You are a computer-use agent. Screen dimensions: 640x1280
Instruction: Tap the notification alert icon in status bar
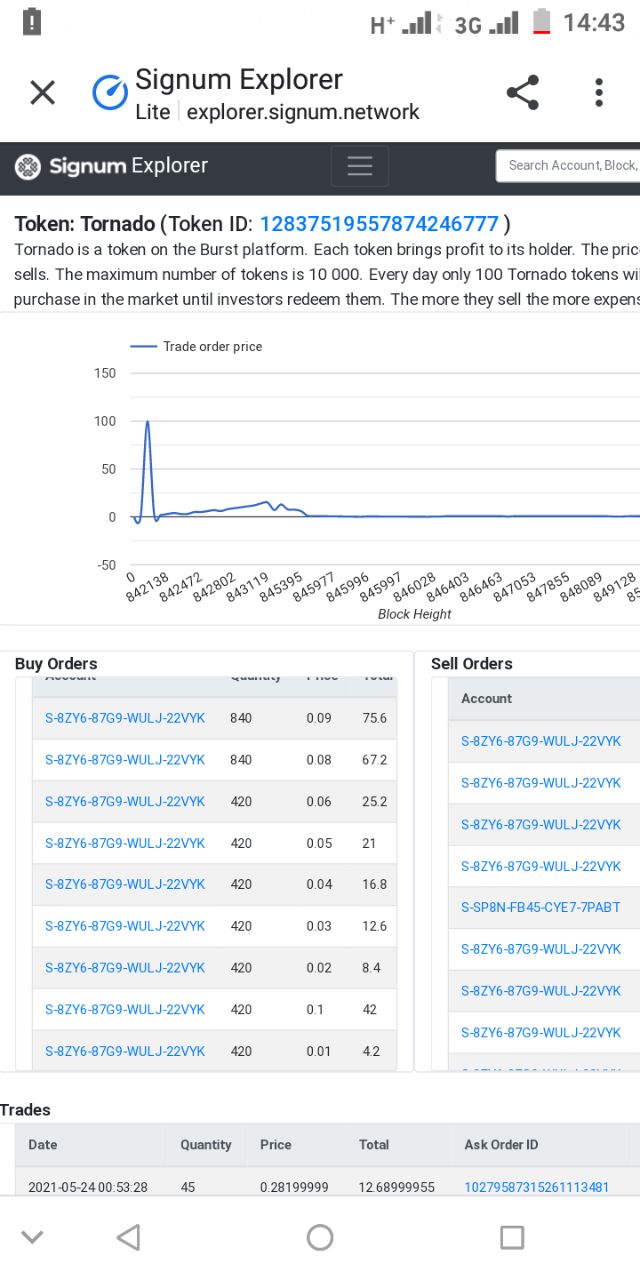click(x=32, y=22)
